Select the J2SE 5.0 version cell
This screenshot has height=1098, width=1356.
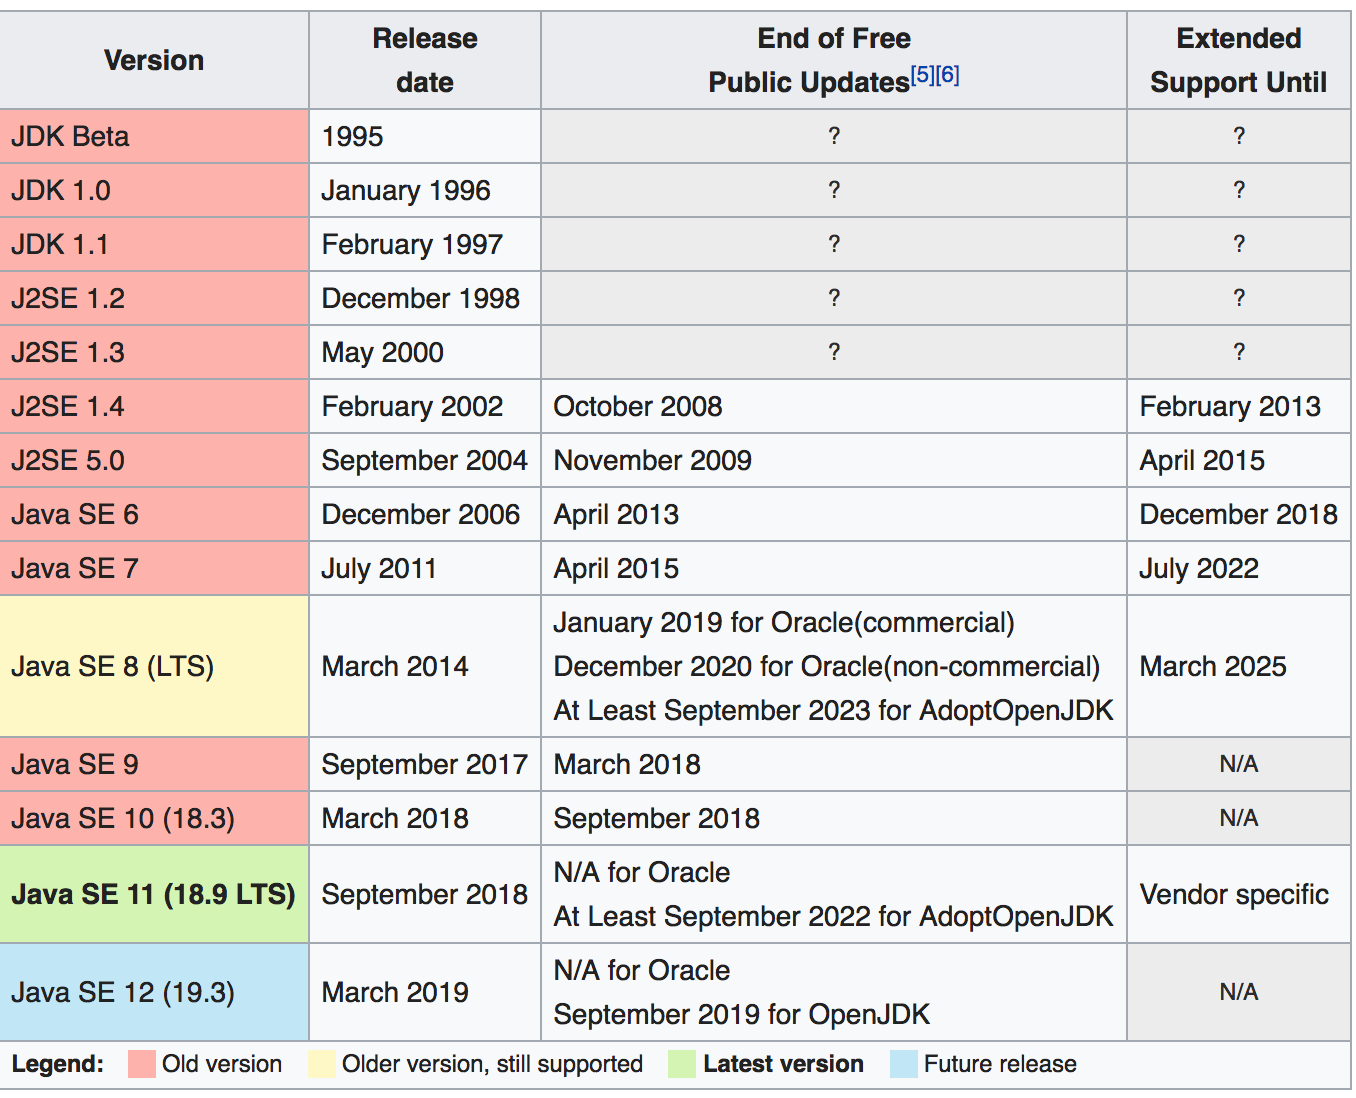click(154, 460)
